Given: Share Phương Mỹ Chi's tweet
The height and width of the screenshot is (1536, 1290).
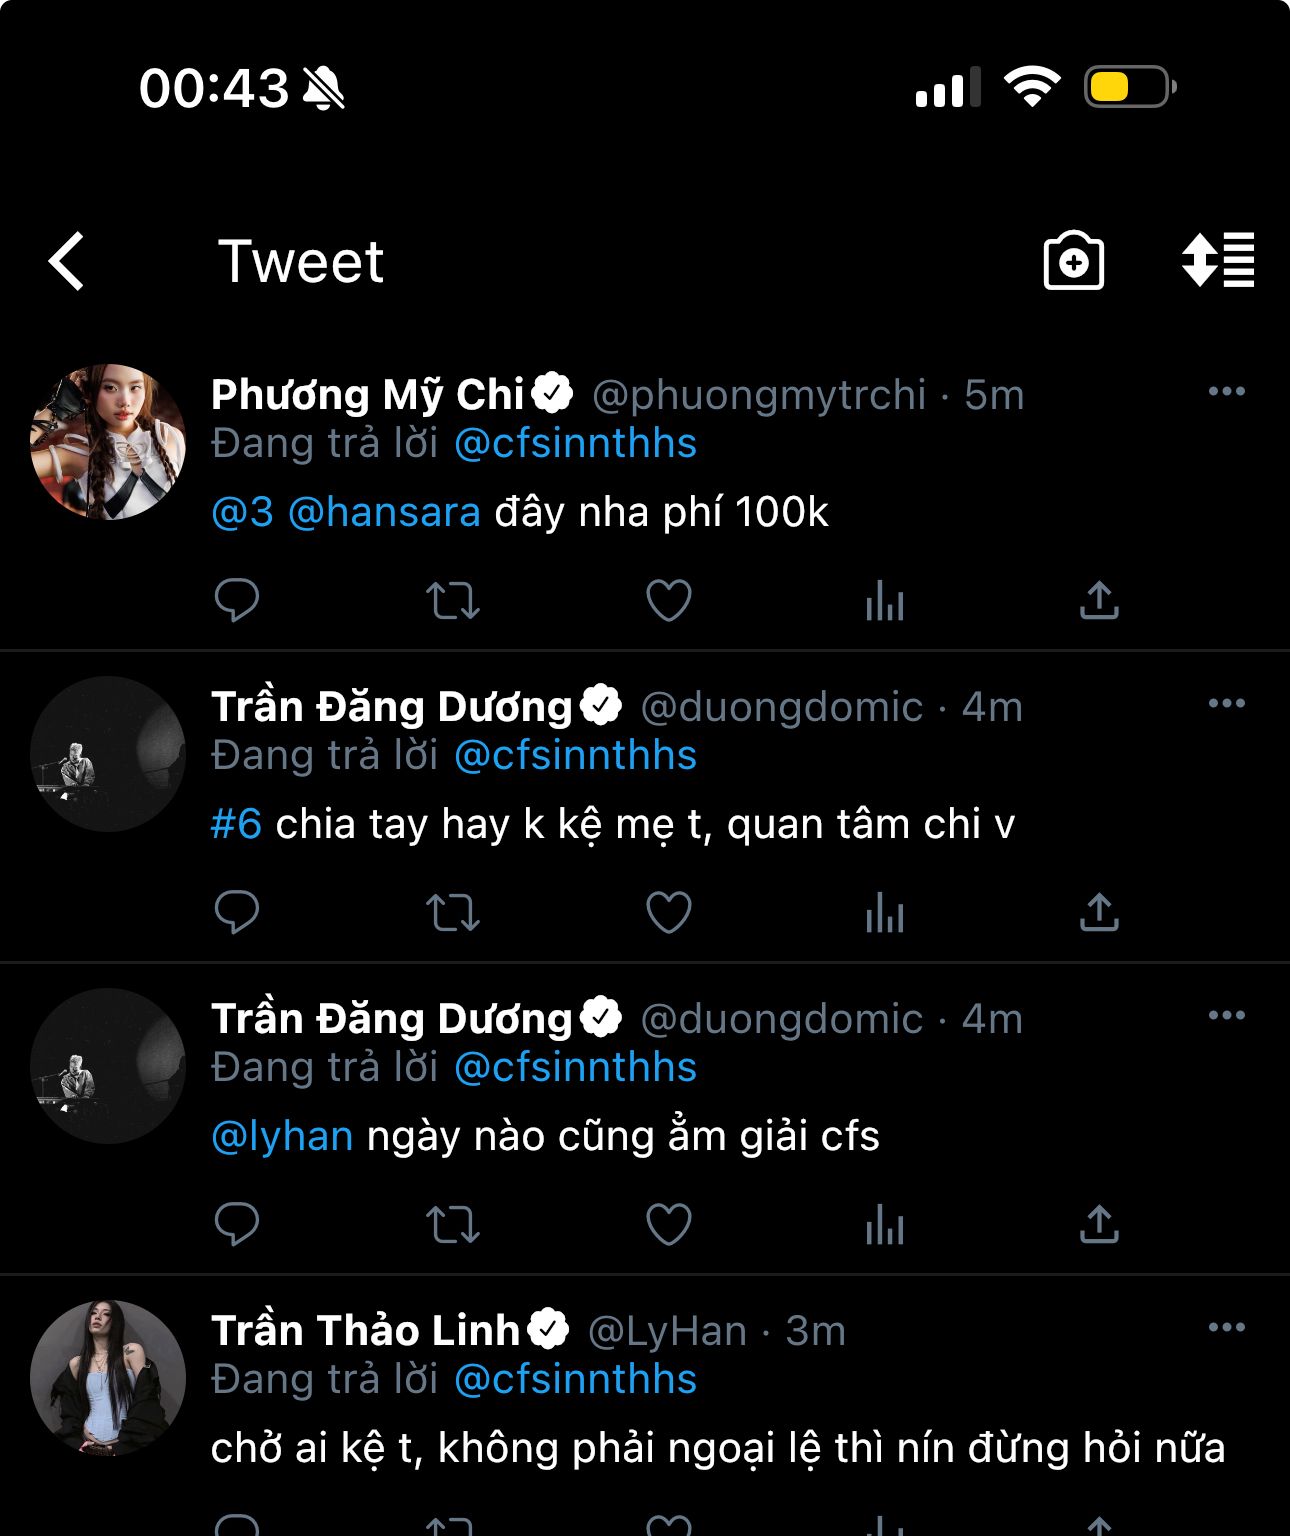Looking at the screenshot, I should coord(1099,601).
